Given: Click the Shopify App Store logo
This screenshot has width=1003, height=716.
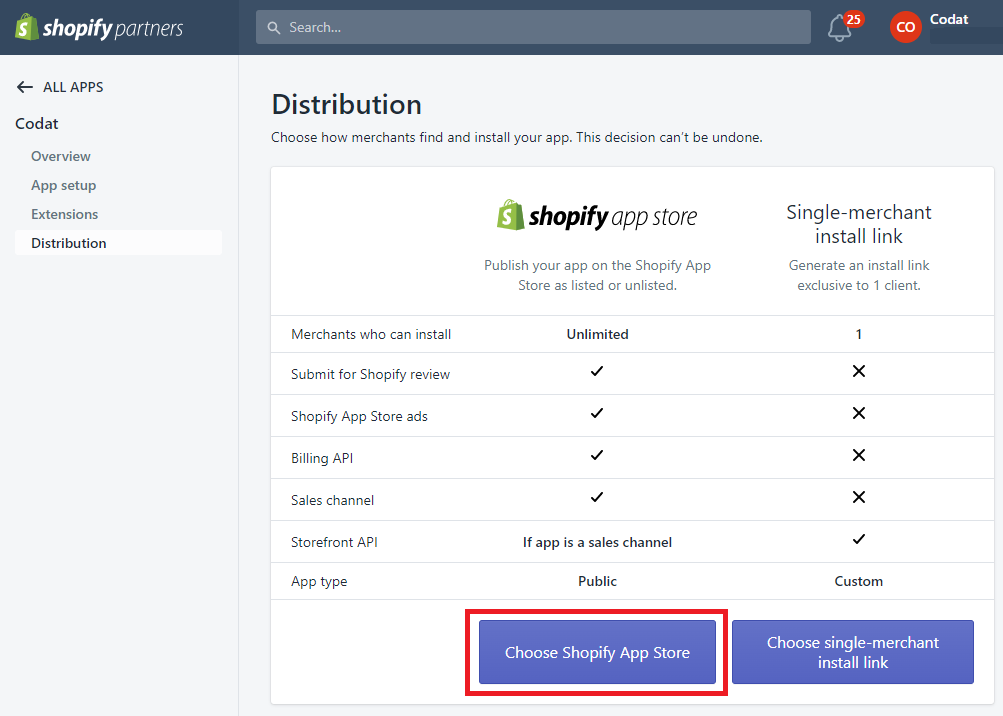Looking at the screenshot, I should 597,216.
